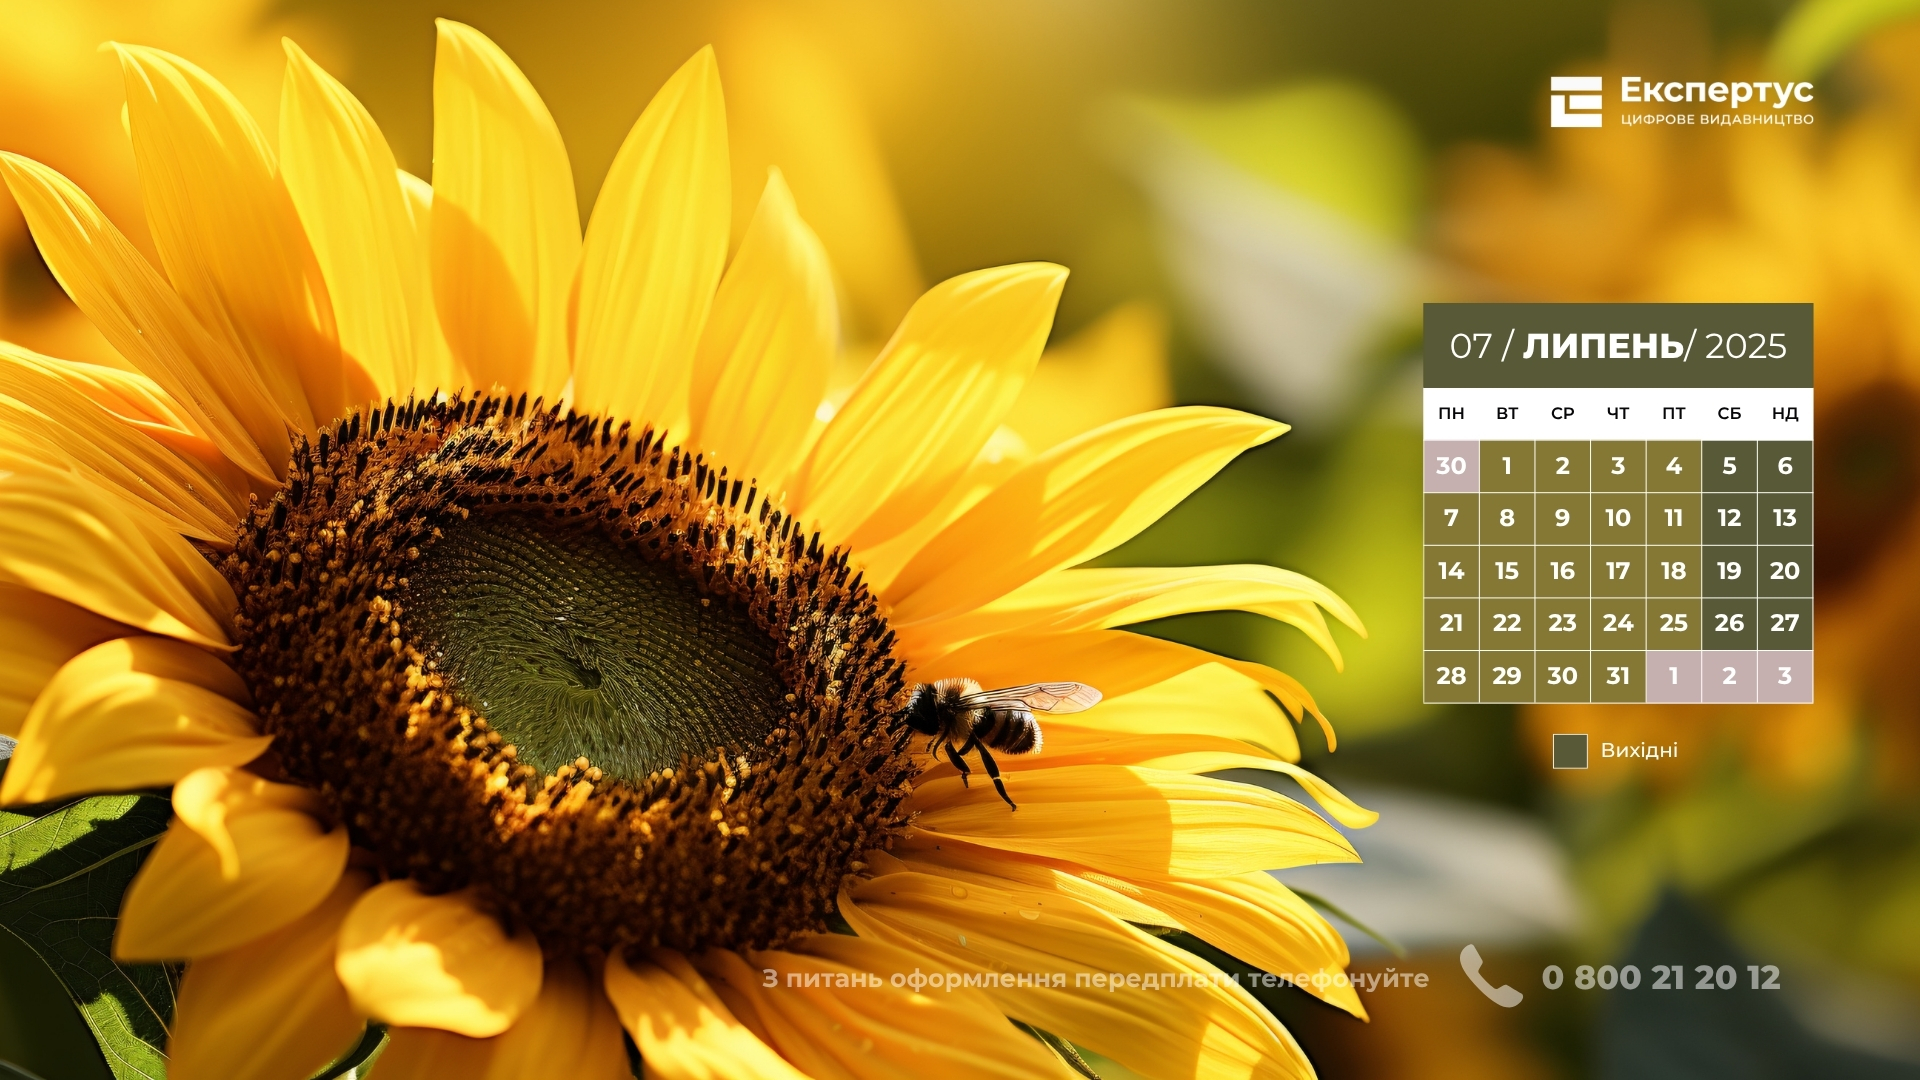Click the Вихідні legend color square
Image resolution: width=1920 pixels, height=1080 pixels.
(x=1570, y=751)
